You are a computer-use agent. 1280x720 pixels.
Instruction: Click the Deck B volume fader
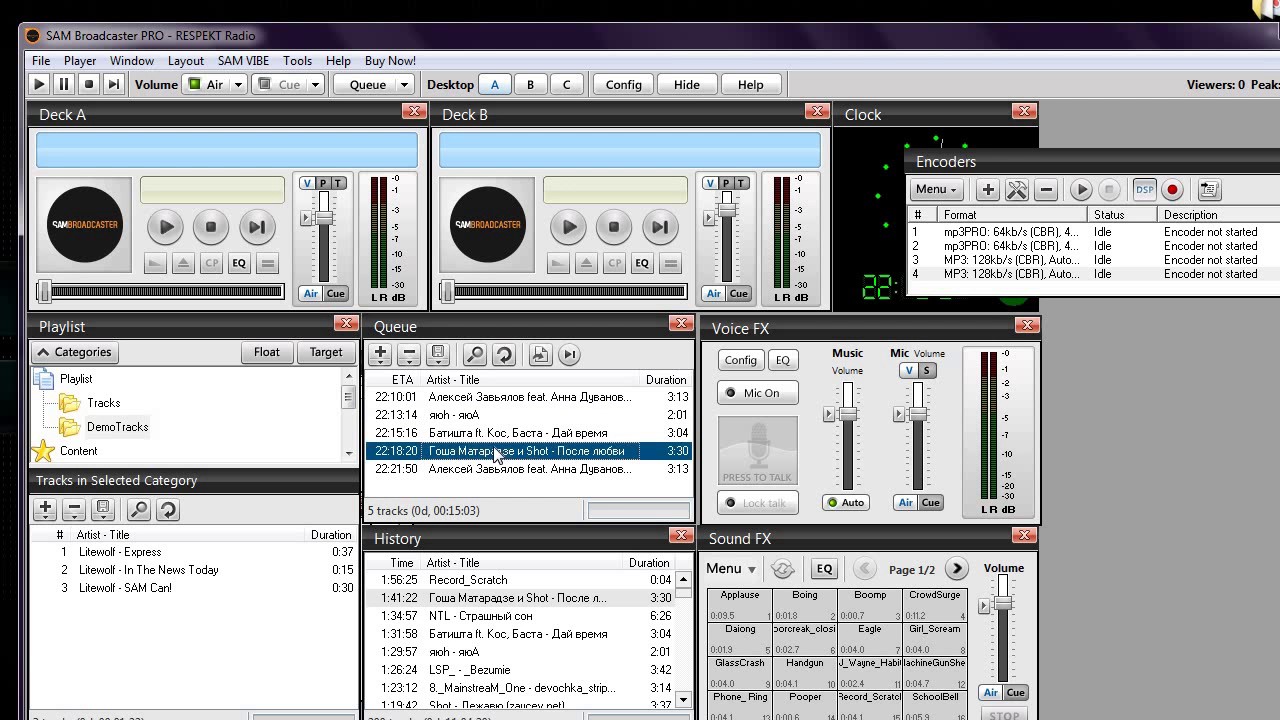tap(727, 210)
